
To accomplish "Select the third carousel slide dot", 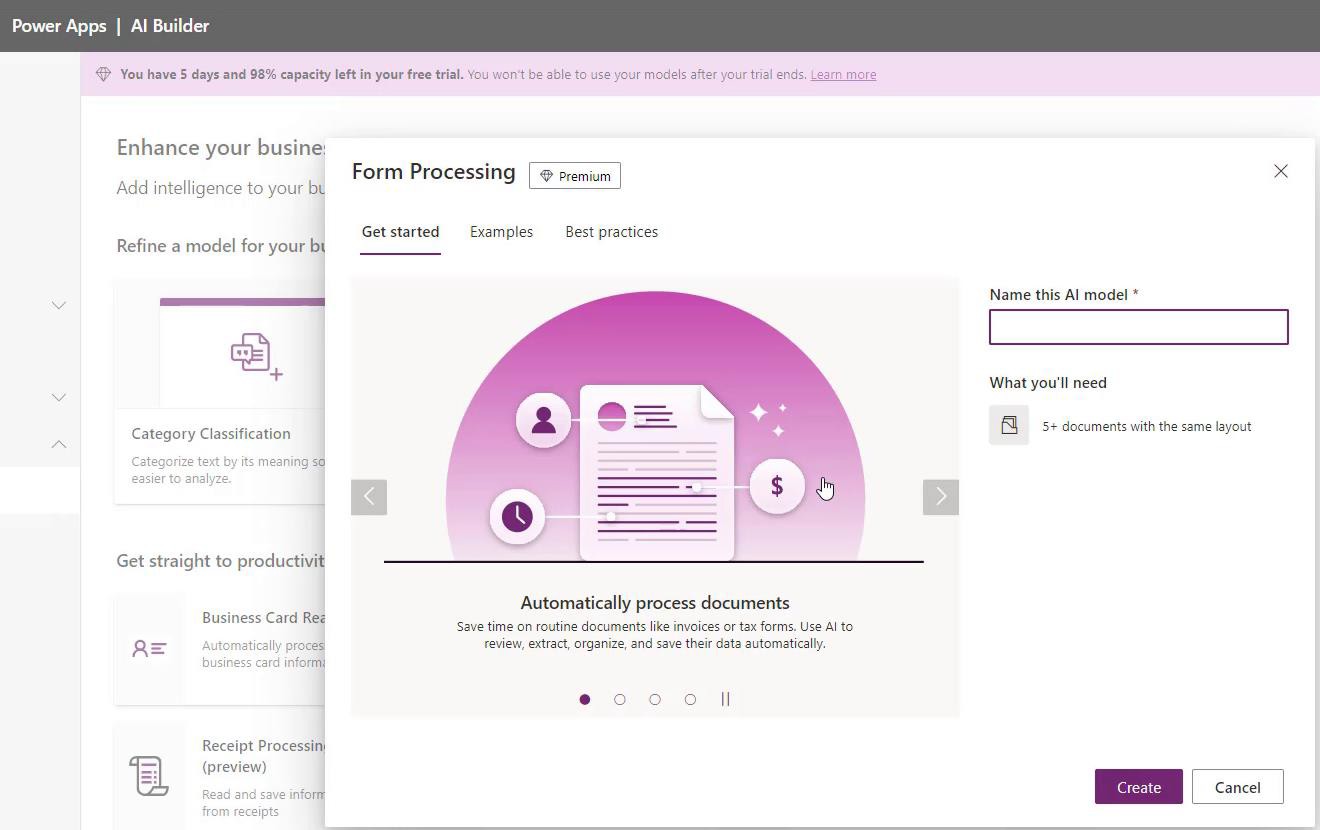I will 655,699.
